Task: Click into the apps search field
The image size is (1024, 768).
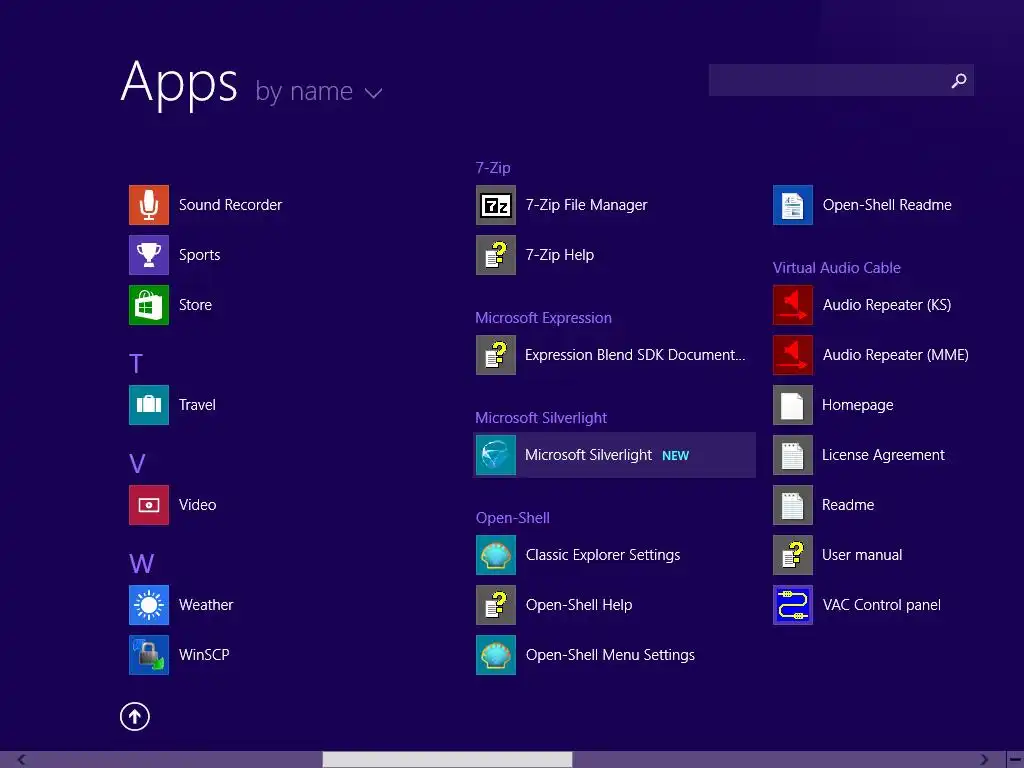Action: click(841, 80)
